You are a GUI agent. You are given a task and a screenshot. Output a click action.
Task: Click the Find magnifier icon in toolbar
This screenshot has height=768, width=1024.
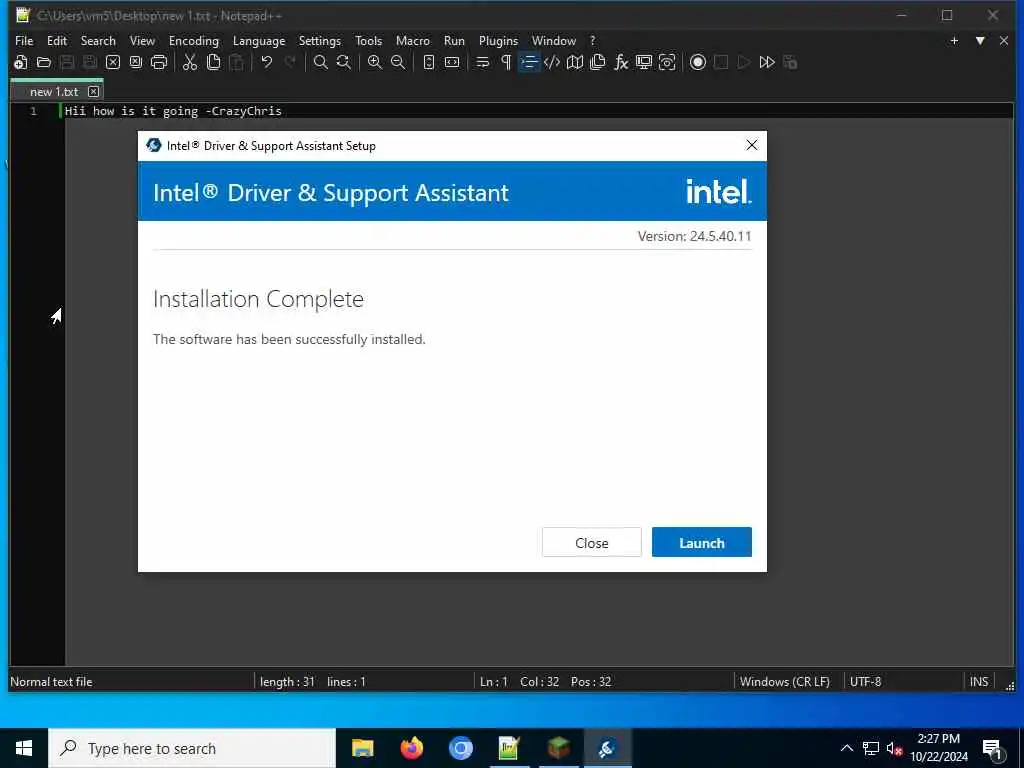tap(321, 62)
